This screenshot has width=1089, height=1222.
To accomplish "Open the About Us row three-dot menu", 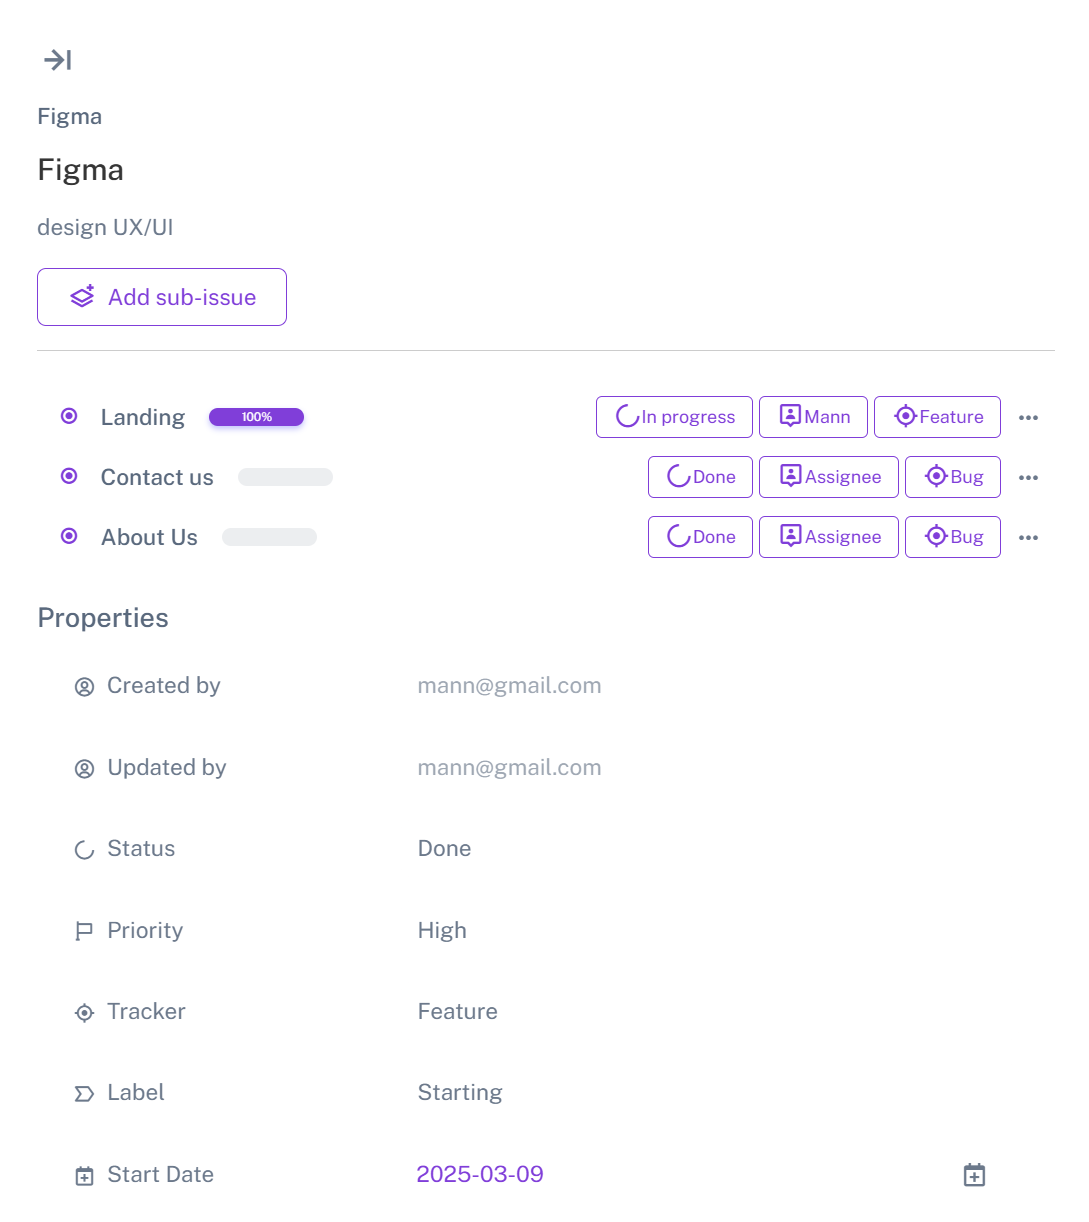I will click(x=1028, y=538).
